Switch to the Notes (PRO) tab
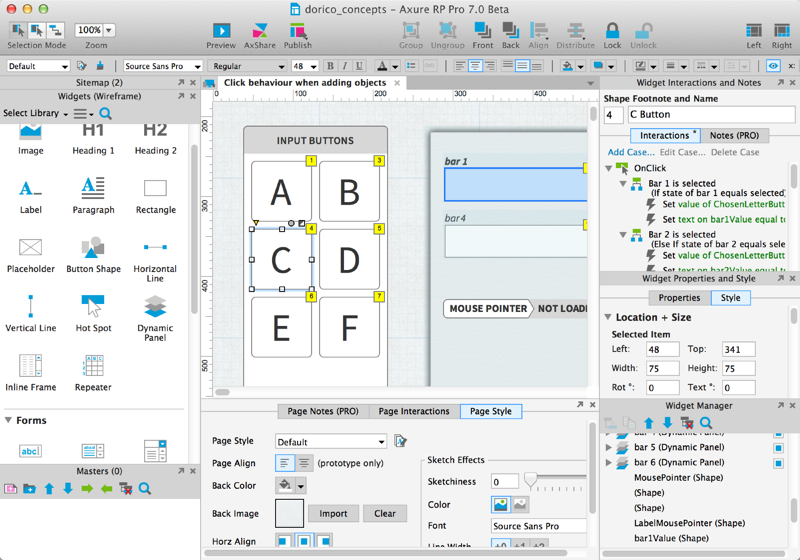This screenshot has height=560, width=800. 734,135
